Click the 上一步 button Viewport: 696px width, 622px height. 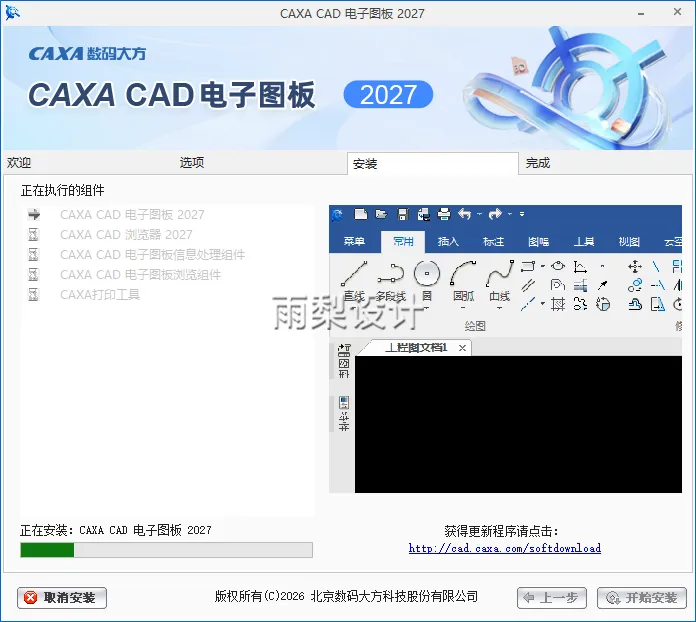coord(552,598)
